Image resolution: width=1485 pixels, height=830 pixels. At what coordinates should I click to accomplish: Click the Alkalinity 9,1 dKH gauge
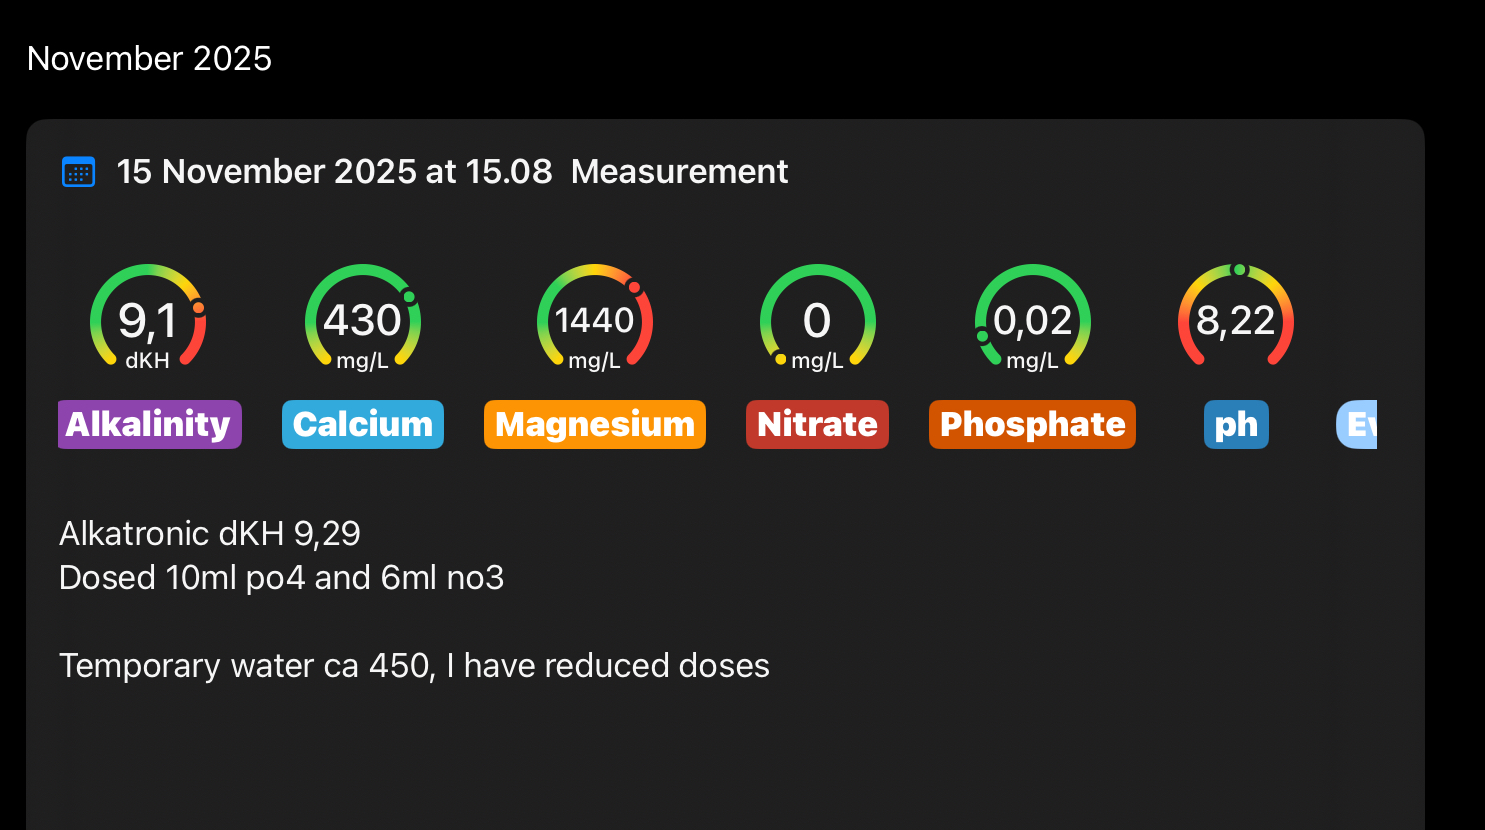tap(148, 320)
